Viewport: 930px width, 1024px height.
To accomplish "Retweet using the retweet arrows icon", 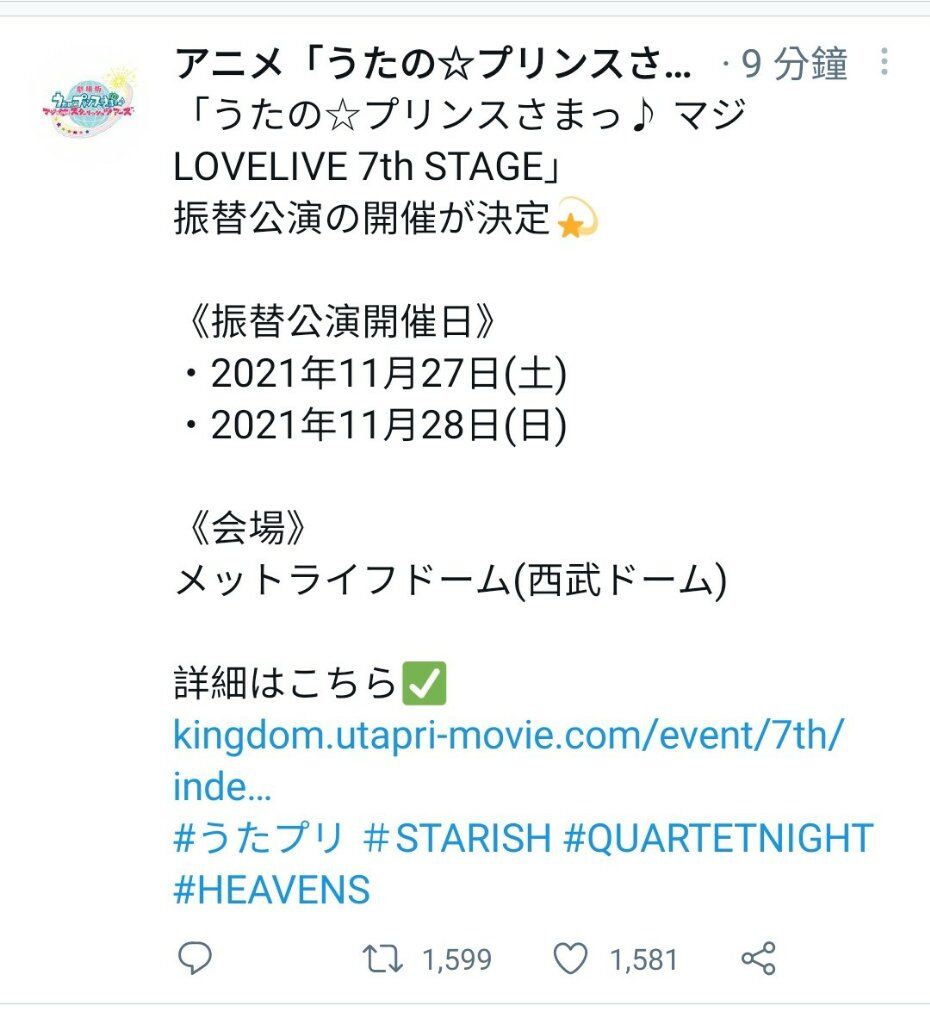I will [x=383, y=958].
